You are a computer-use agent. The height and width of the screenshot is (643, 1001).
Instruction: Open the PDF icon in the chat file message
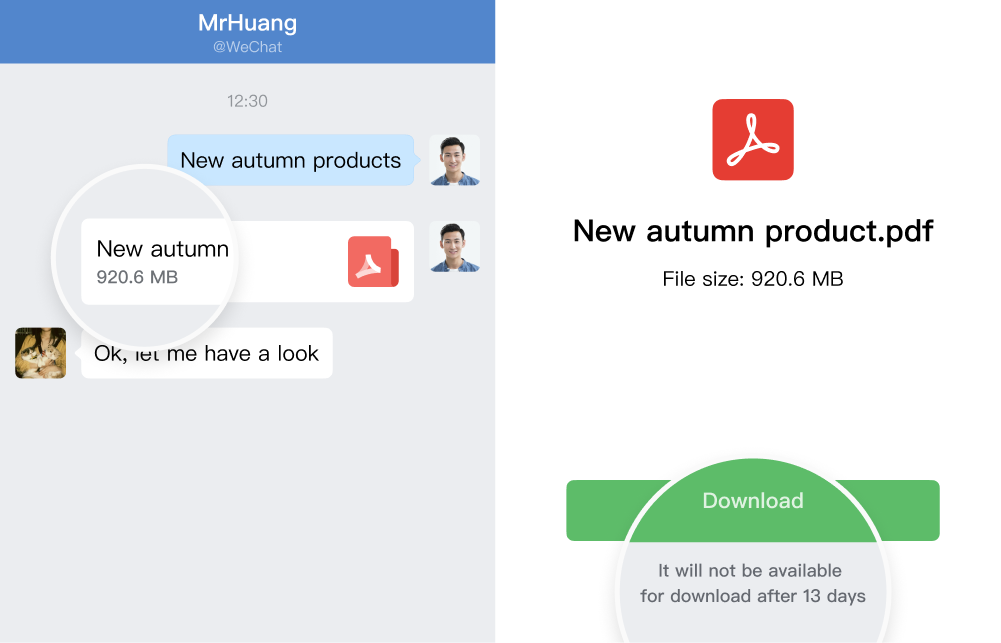tap(373, 261)
